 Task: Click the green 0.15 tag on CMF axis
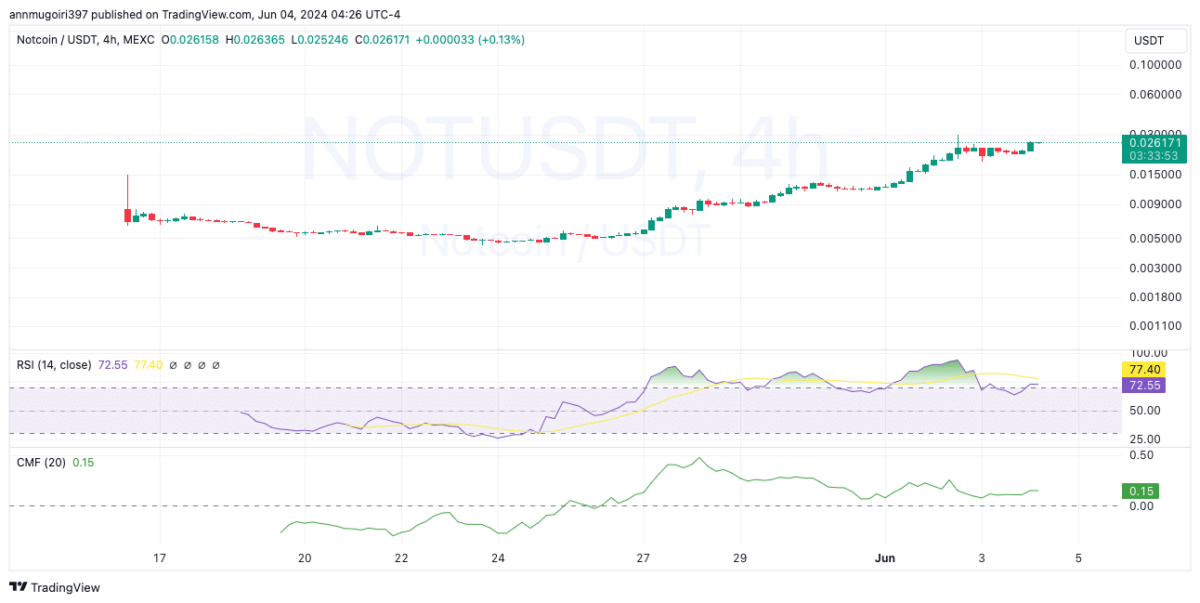[1142, 491]
